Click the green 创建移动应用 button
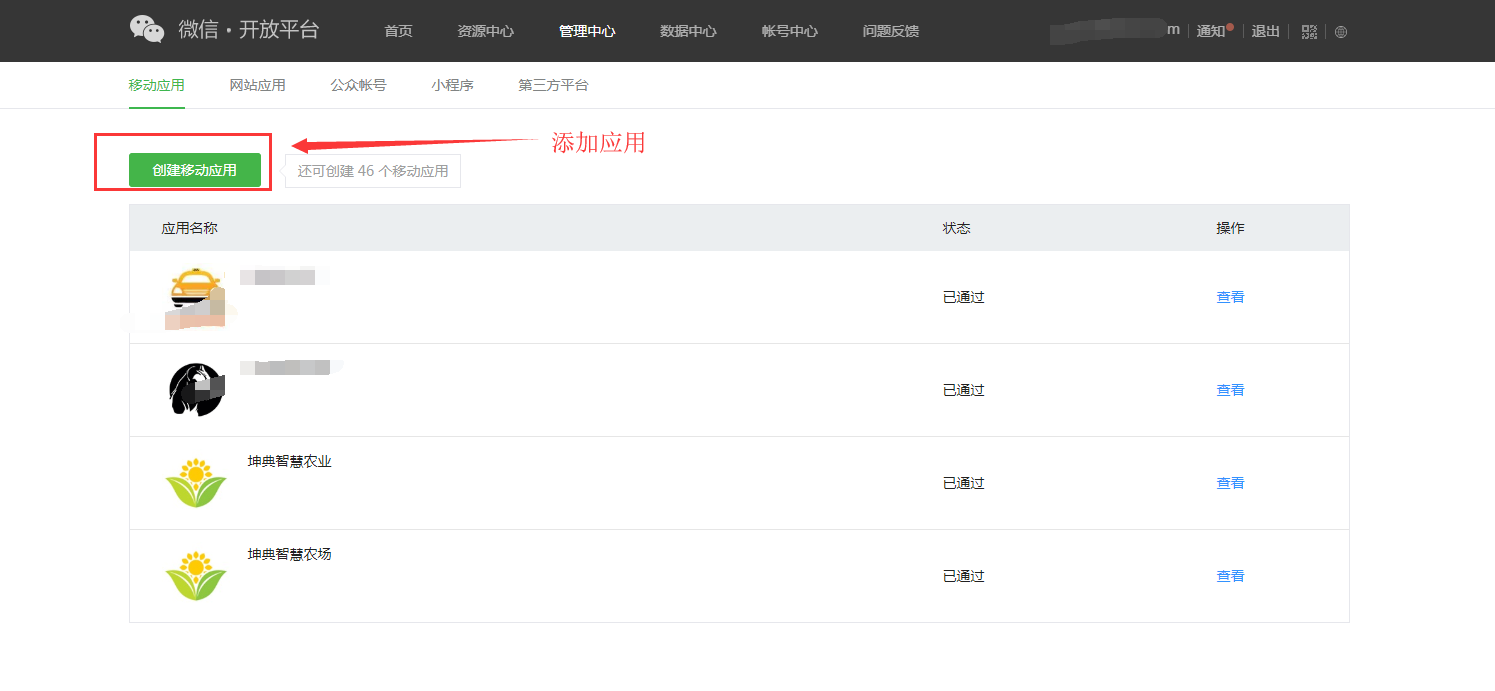 [195, 169]
